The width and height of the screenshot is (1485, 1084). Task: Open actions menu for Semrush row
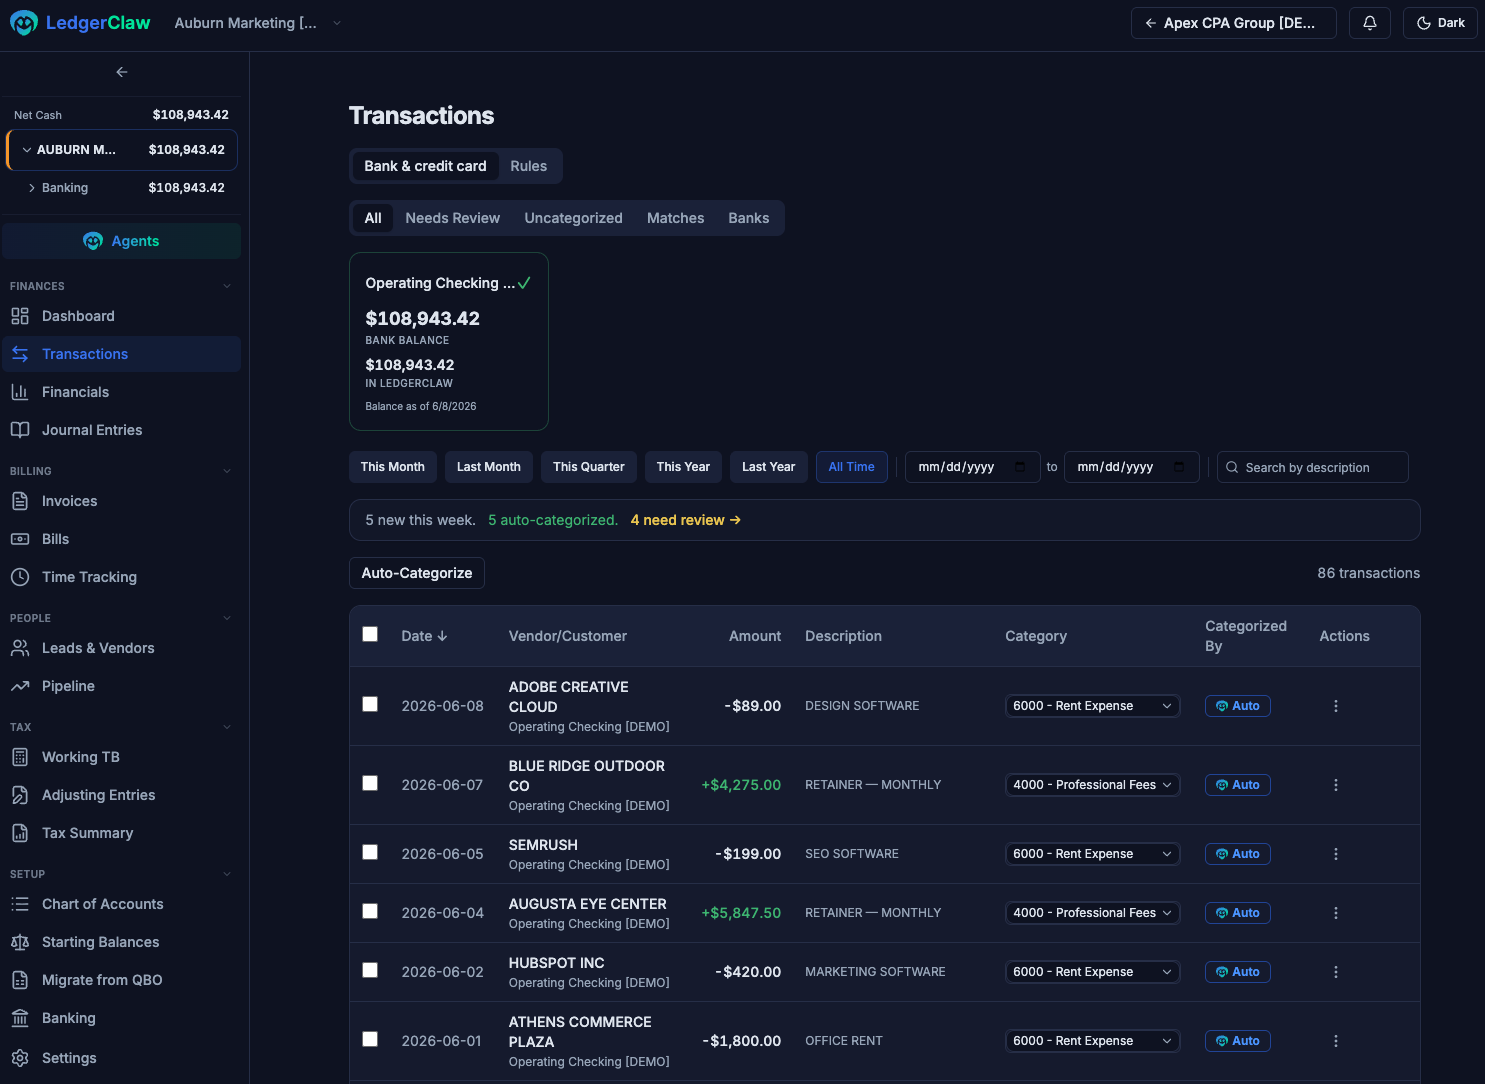coord(1336,854)
